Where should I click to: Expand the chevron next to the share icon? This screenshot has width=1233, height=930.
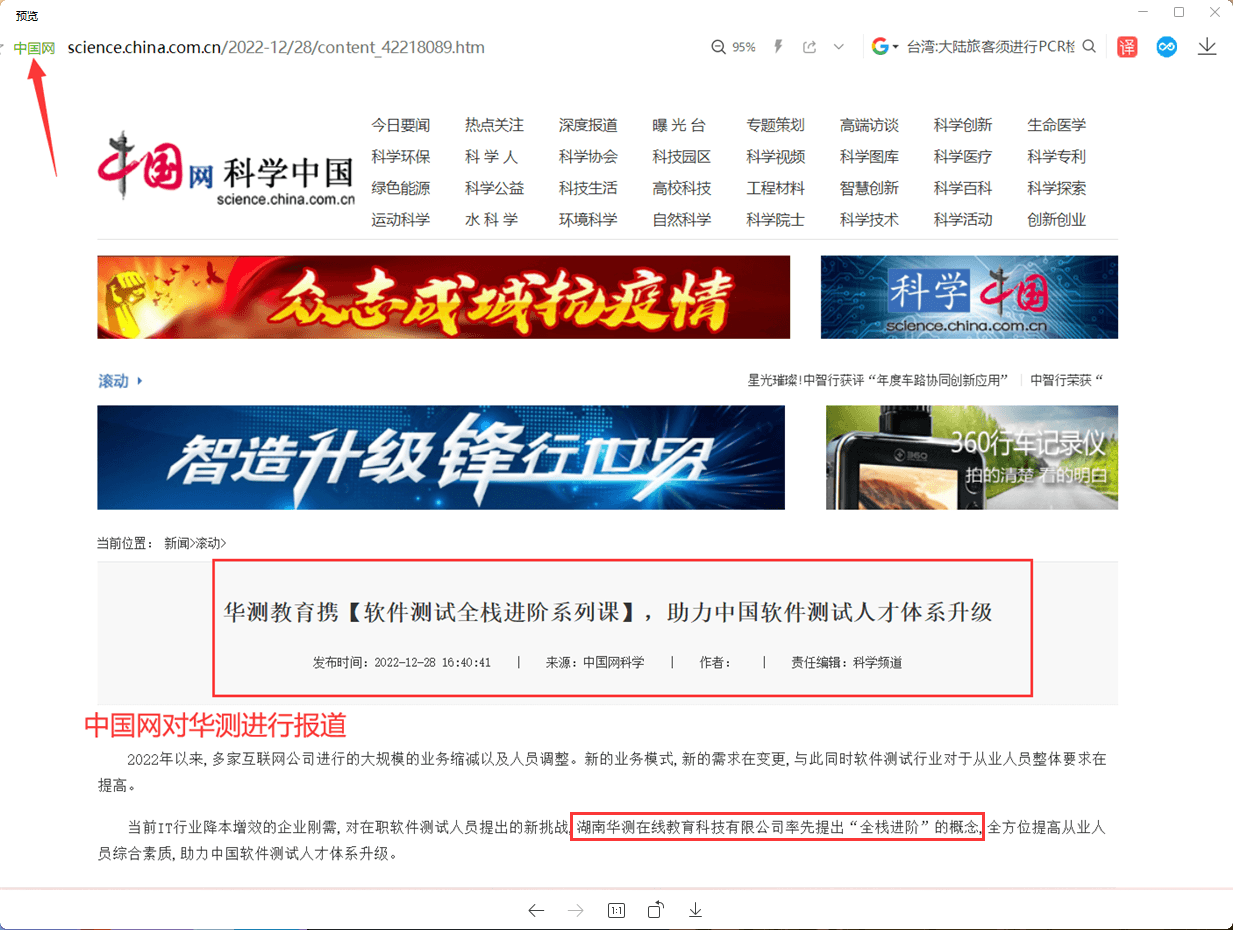(x=839, y=47)
